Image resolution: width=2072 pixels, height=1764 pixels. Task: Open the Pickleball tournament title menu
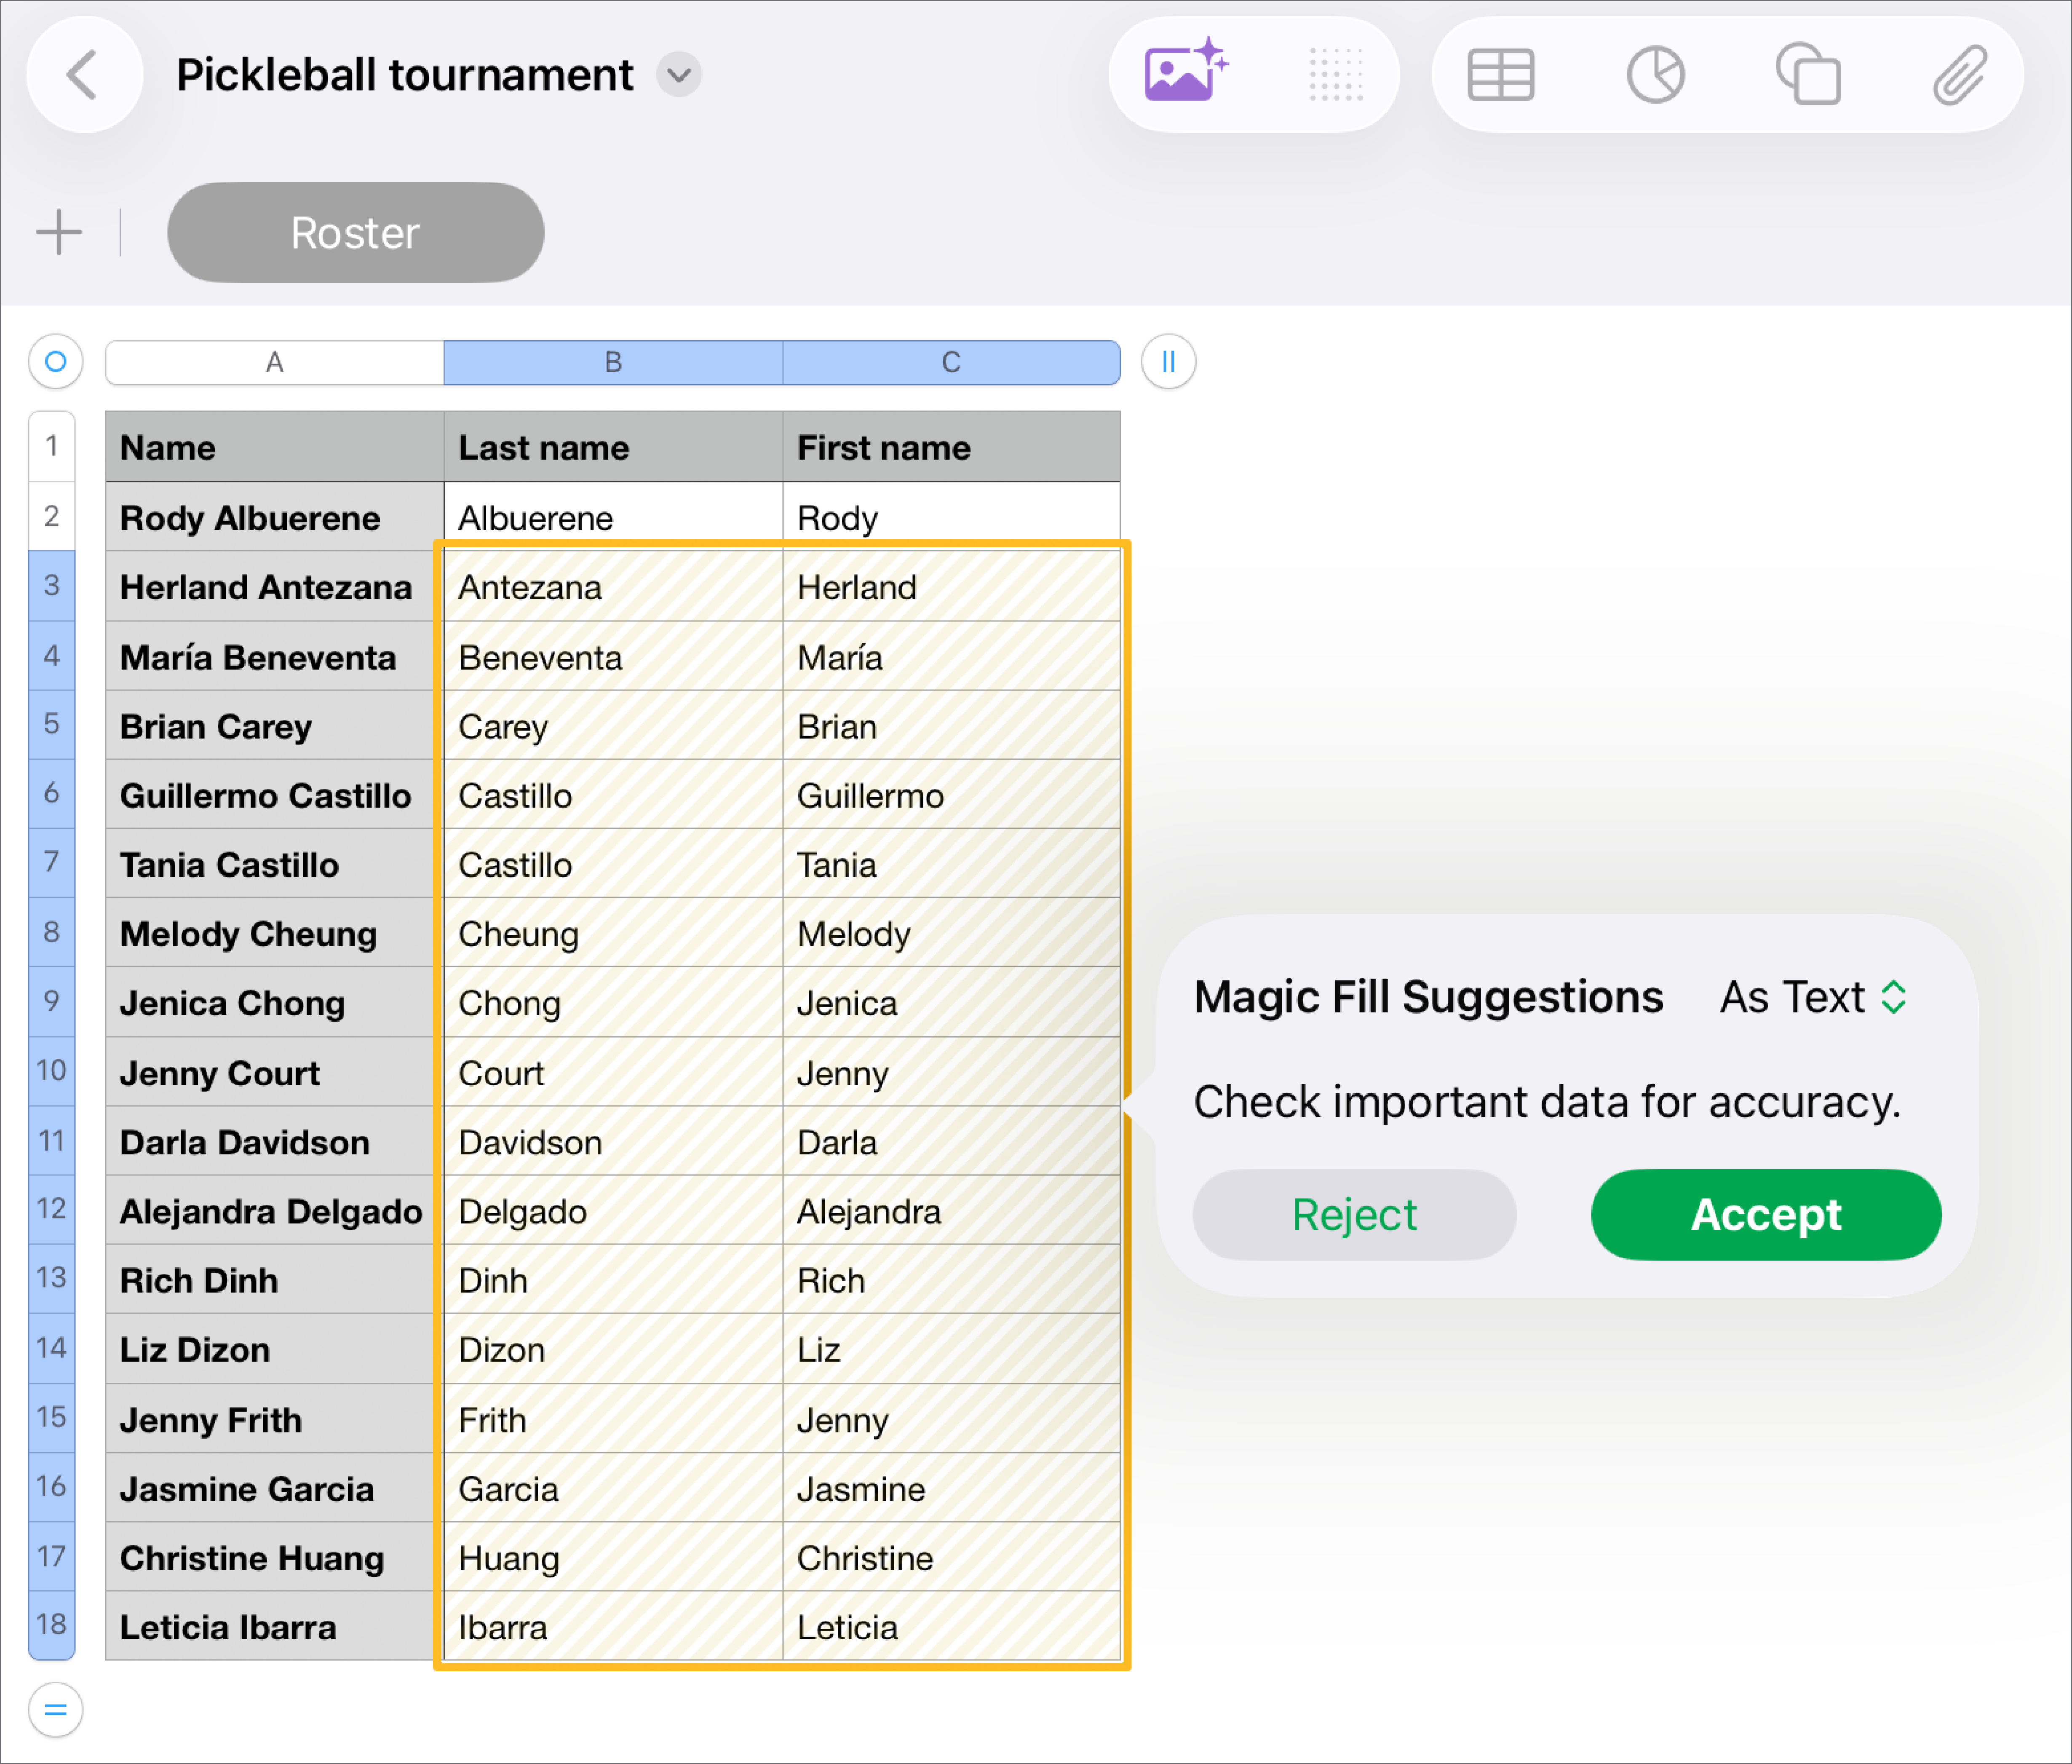click(x=679, y=74)
